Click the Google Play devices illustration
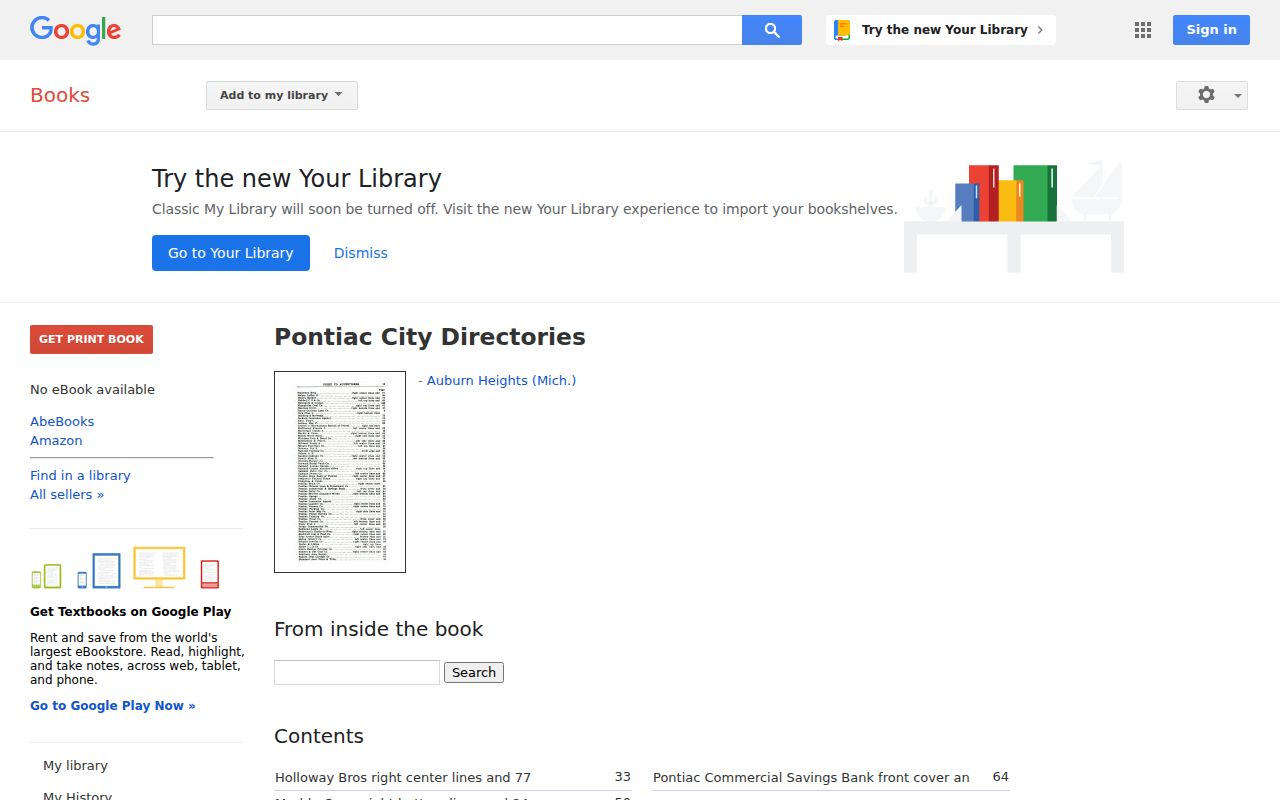 (x=125, y=568)
